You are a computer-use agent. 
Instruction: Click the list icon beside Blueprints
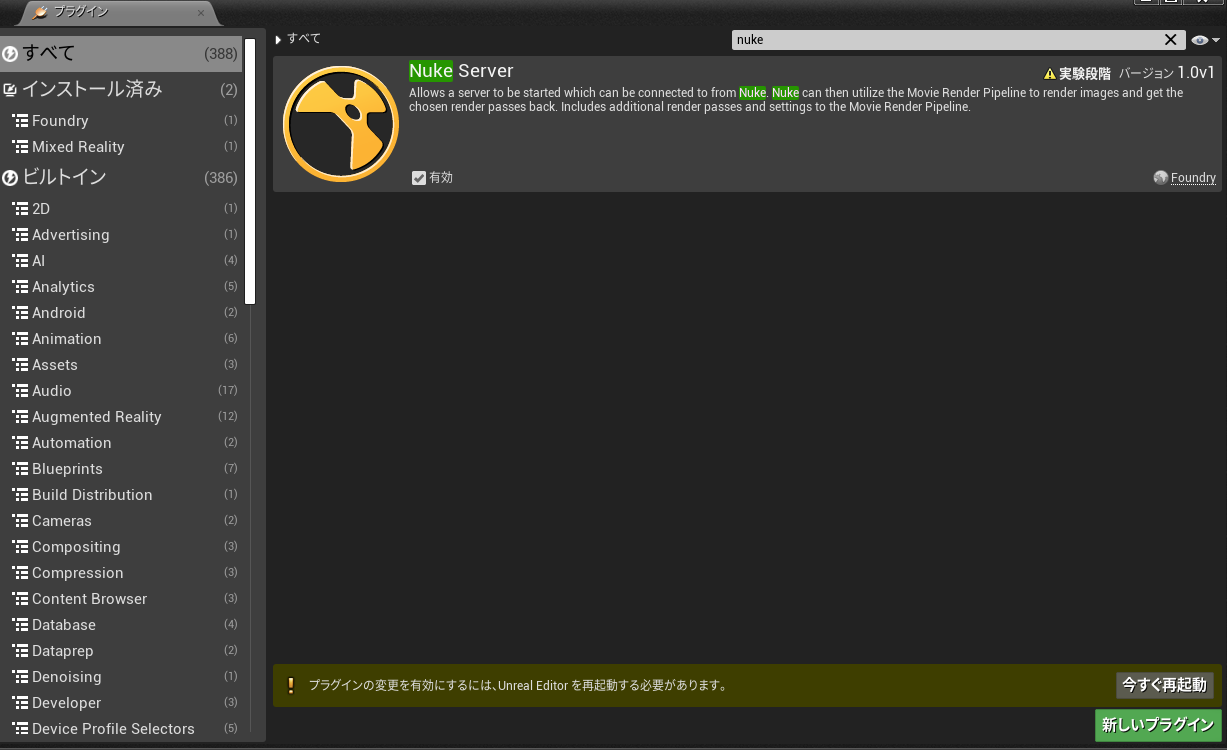tap(20, 469)
